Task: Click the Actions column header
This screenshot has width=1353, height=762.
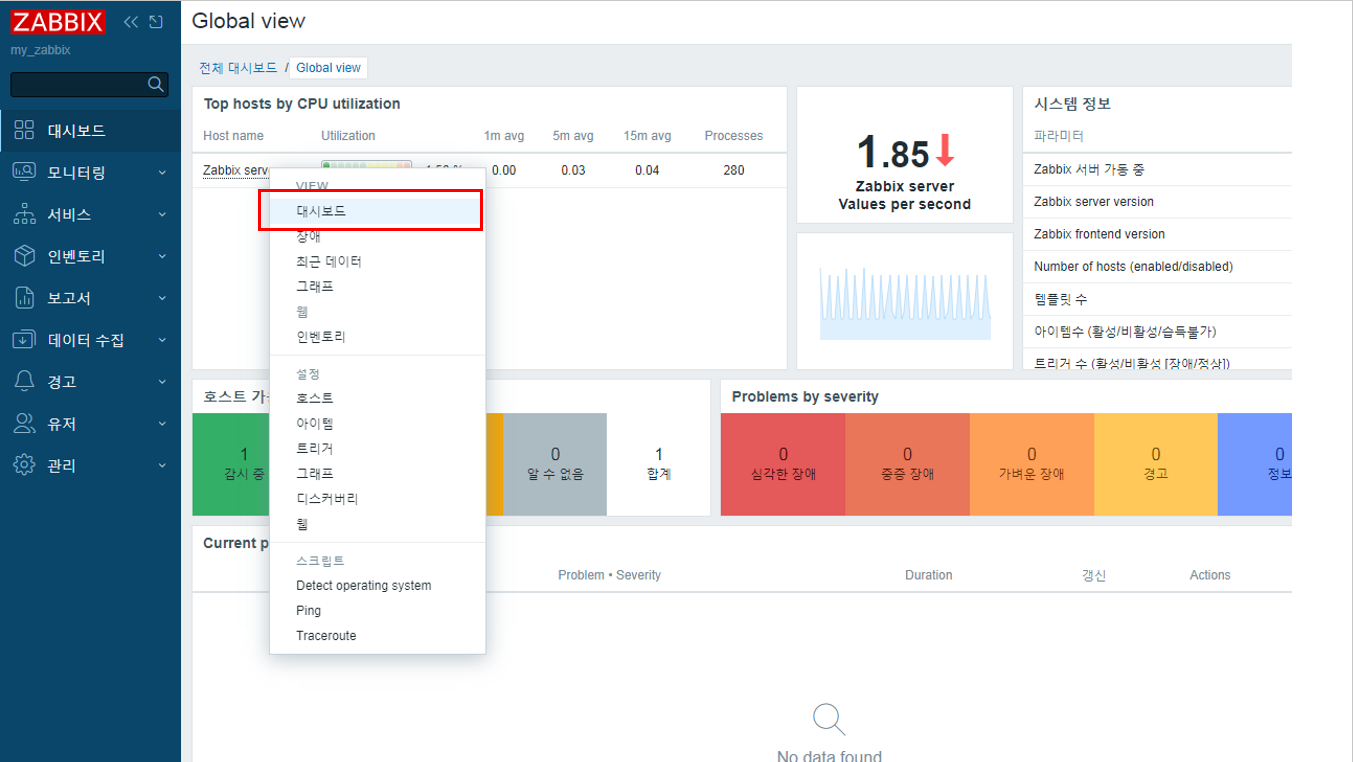Action: (1210, 575)
